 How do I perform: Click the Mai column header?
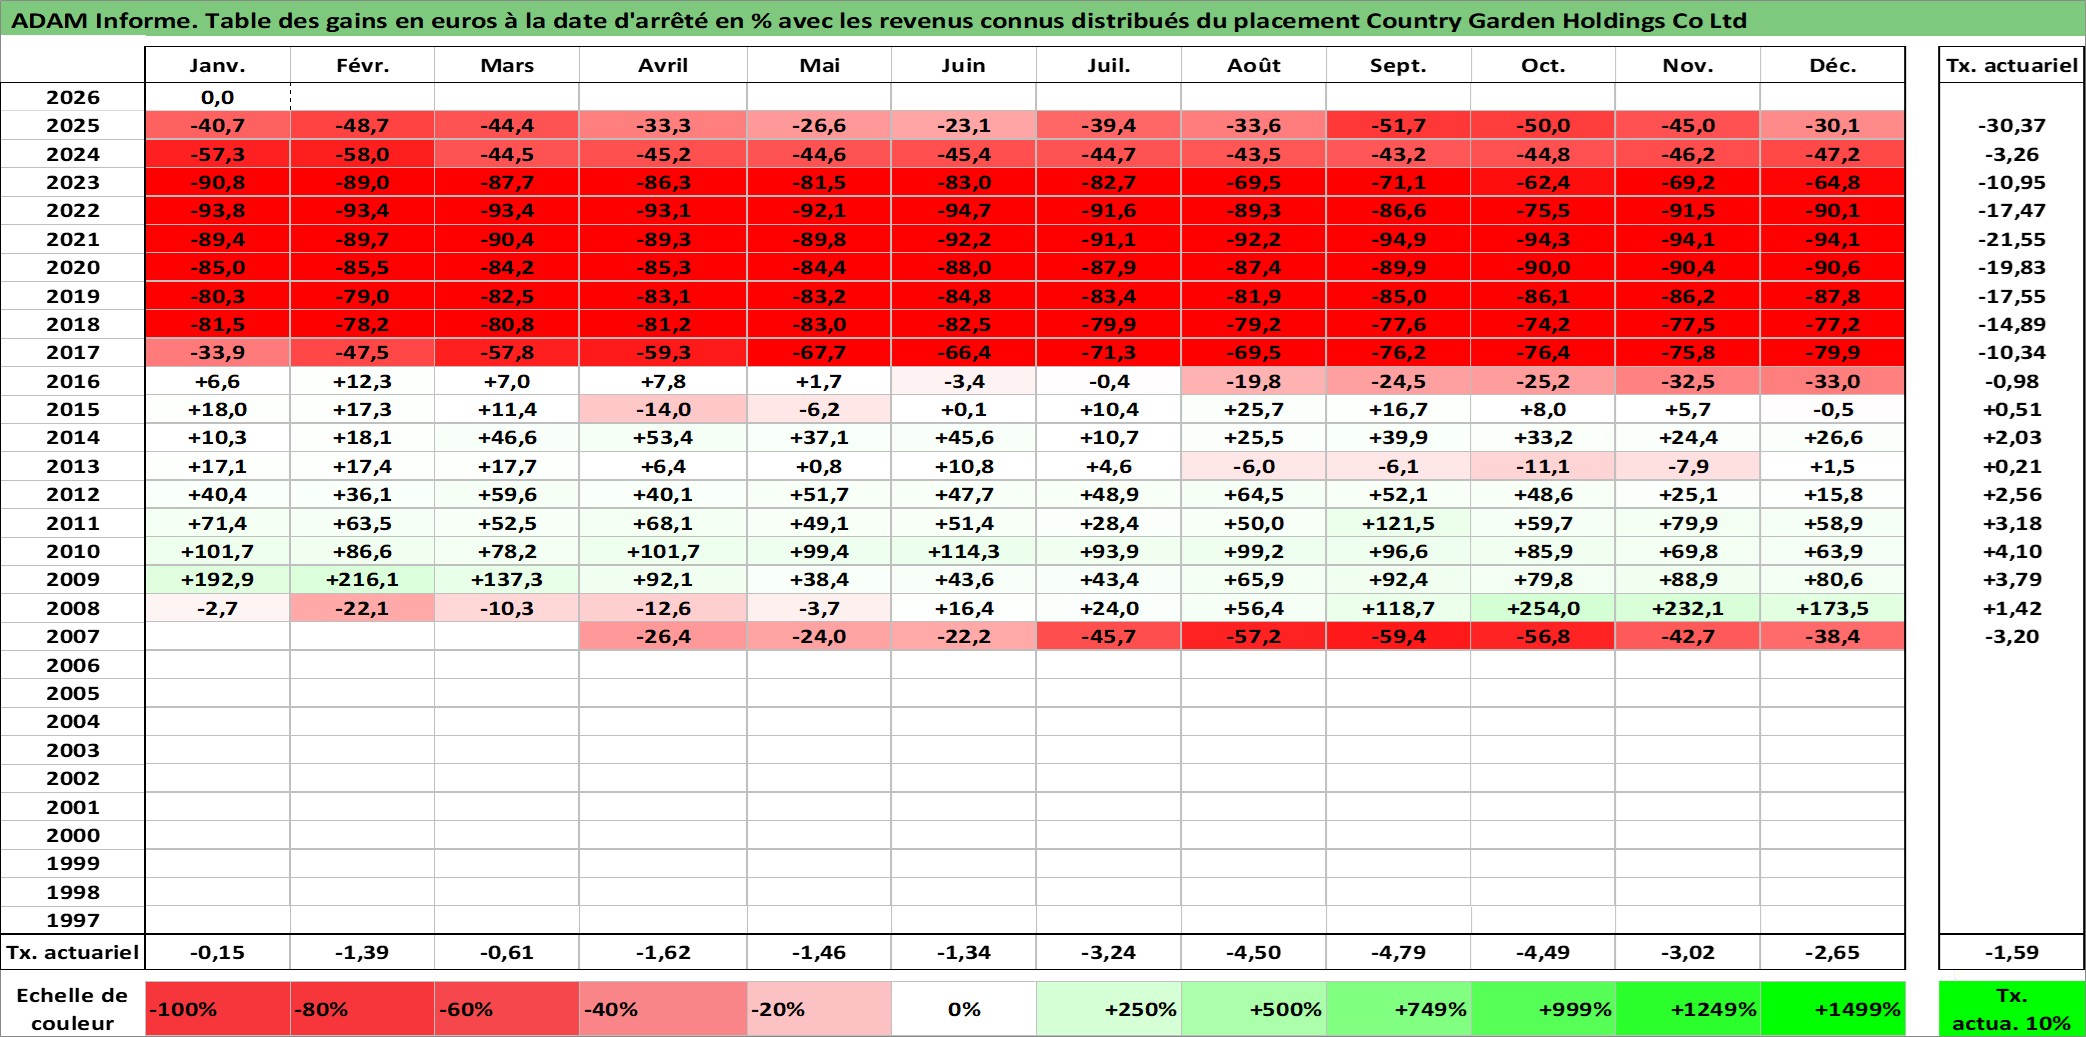coord(819,65)
